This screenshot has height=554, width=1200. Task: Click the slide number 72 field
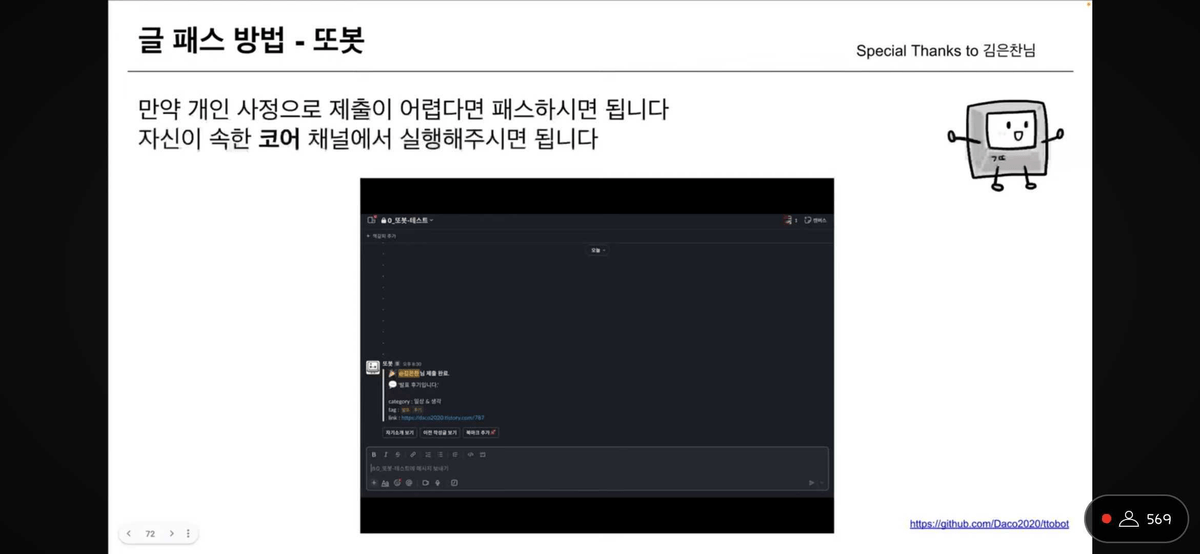point(150,534)
